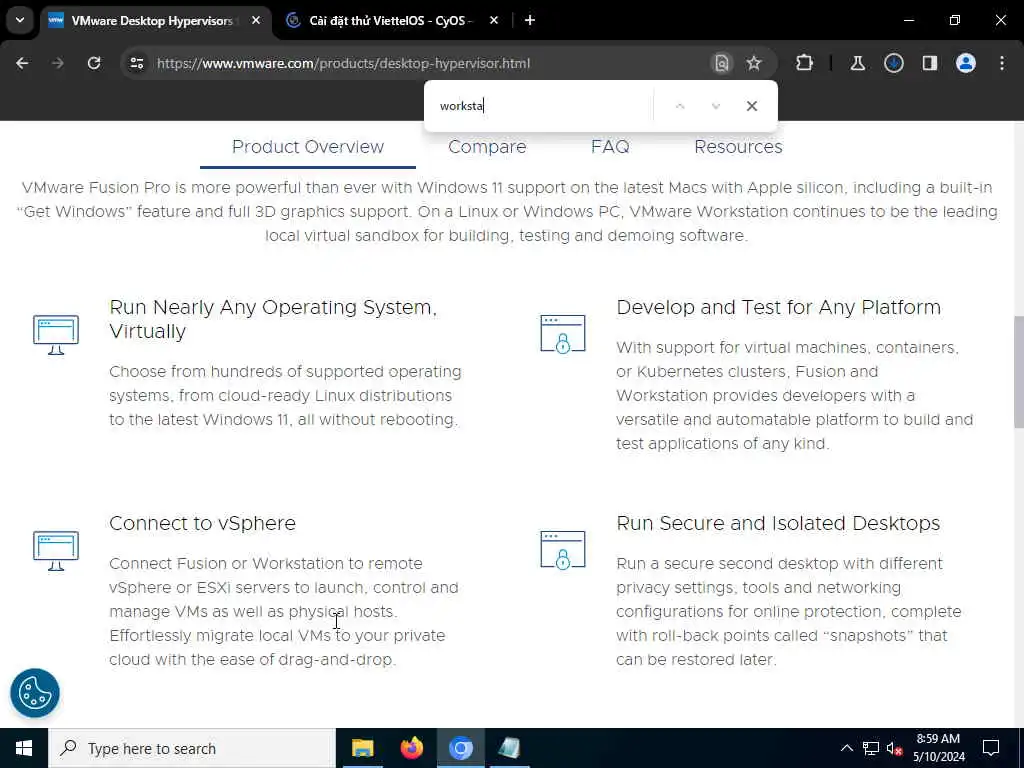Open the Downloads icon in the toolbar
Viewport: 1024px width, 768px height.
(x=893, y=63)
